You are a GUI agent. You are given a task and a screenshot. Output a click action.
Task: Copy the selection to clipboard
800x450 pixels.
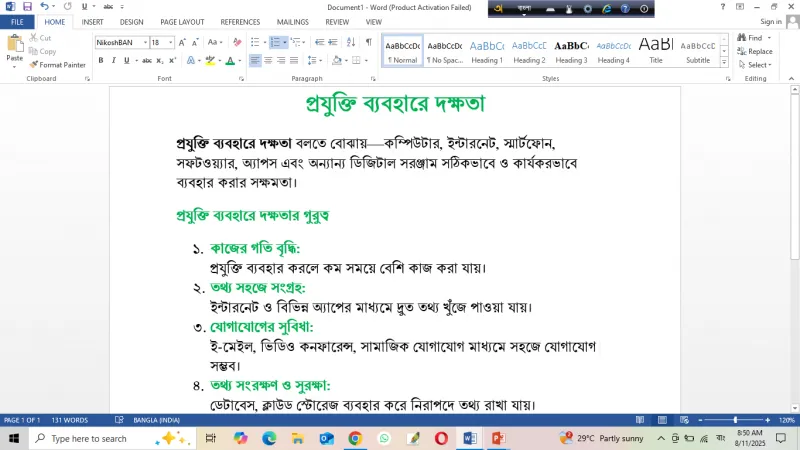click(x=42, y=52)
